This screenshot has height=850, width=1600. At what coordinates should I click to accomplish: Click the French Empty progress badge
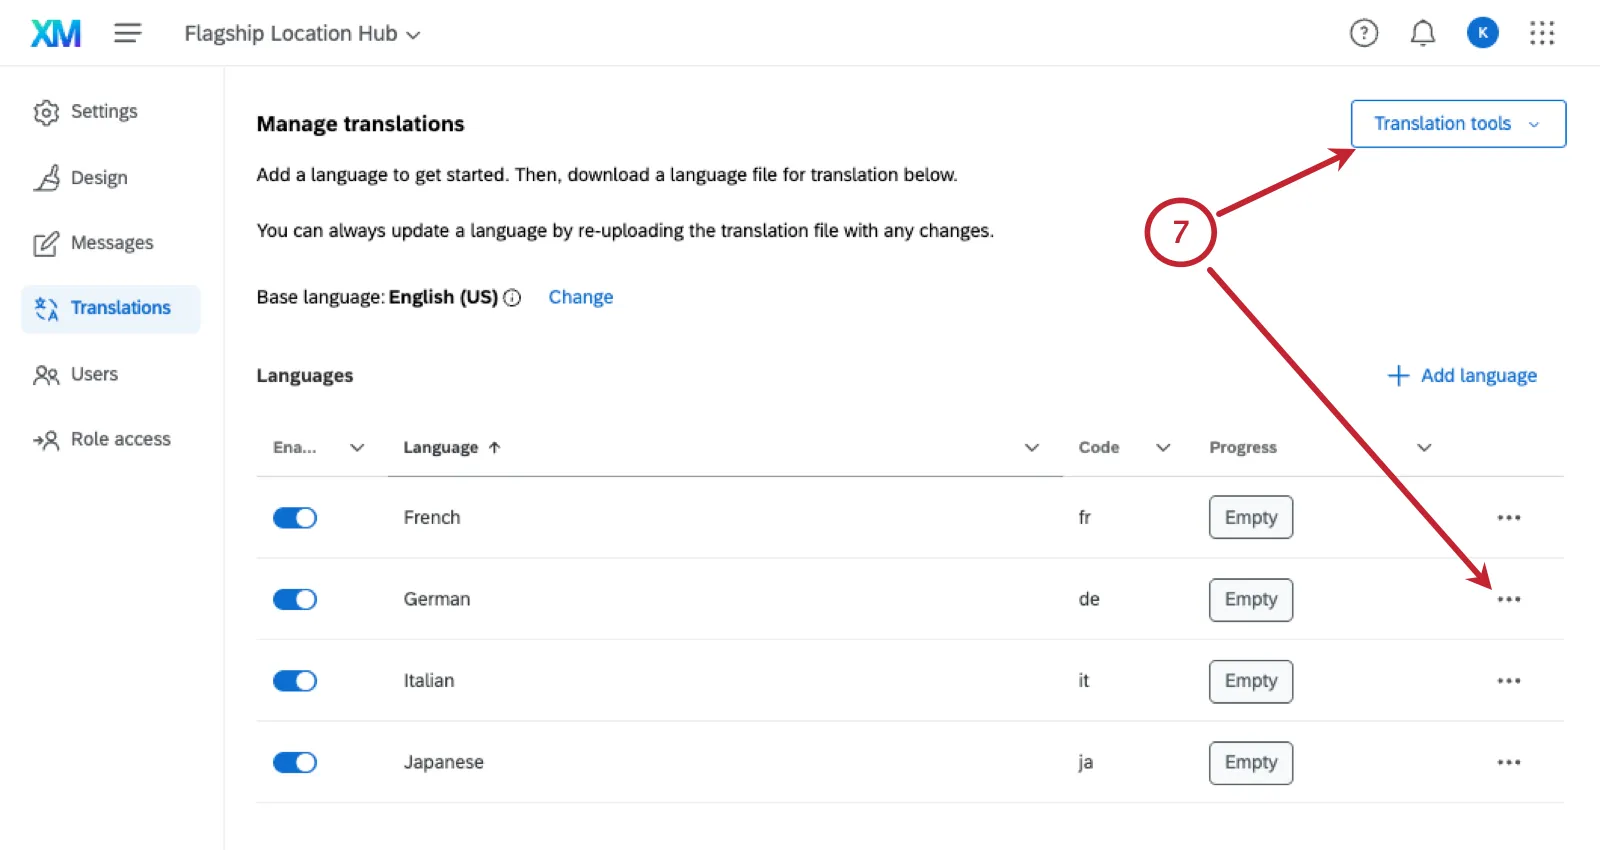click(x=1251, y=518)
